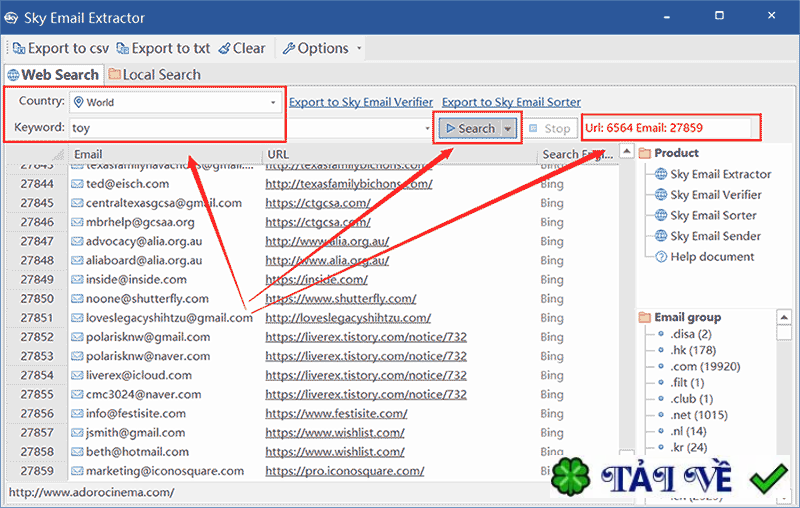Switch to the Local Search tab
This screenshot has height=508, width=800.
coord(155,75)
